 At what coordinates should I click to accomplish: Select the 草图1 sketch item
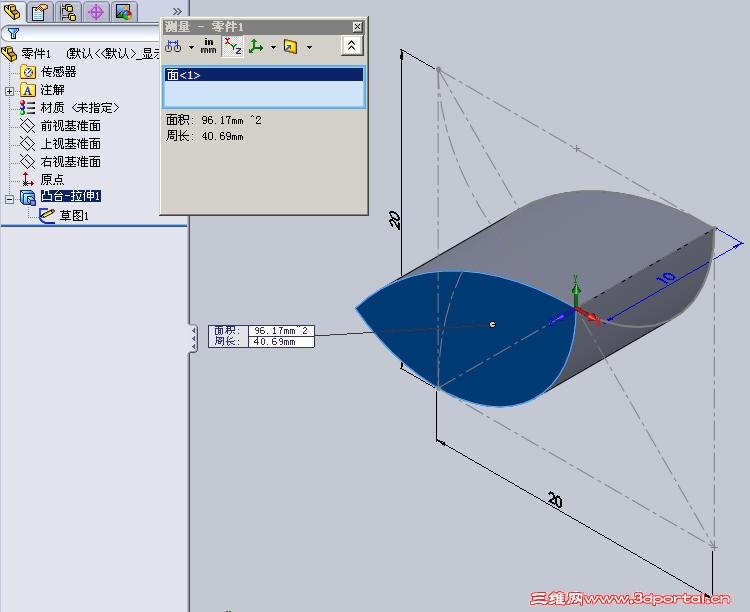[x=74, y=216]
